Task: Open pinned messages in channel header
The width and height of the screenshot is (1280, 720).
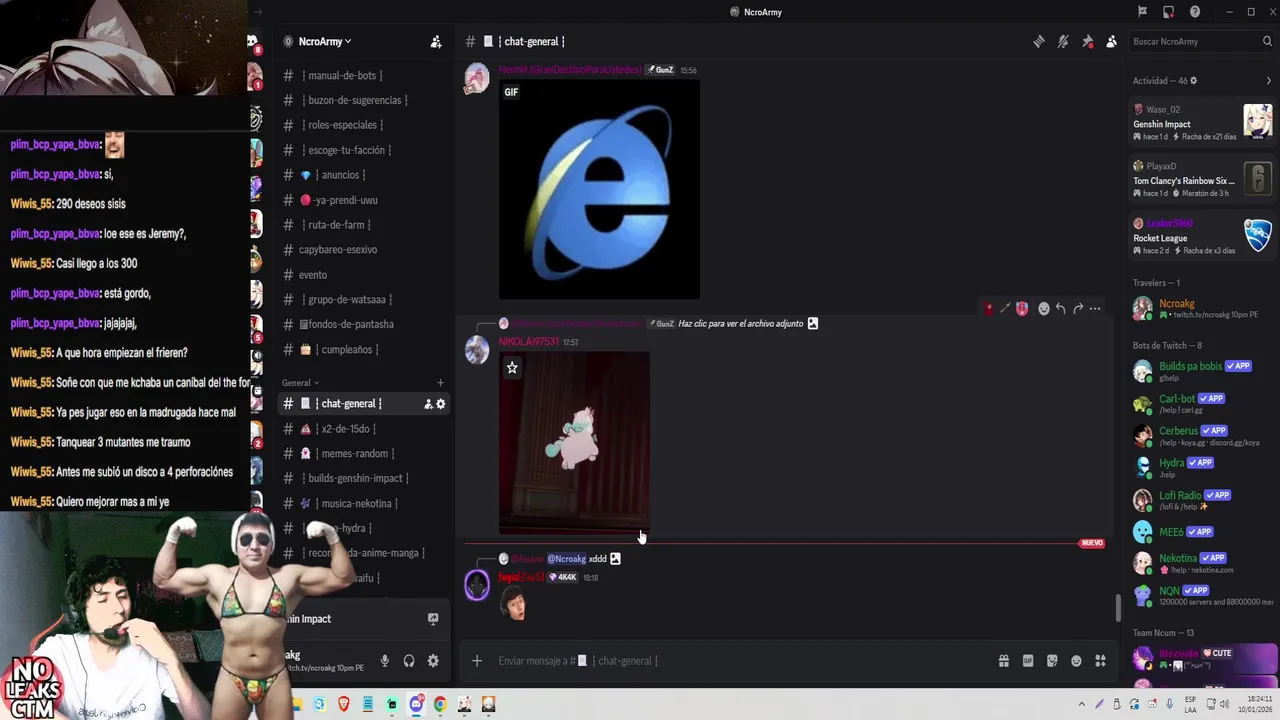Action: pos(1087,42)
